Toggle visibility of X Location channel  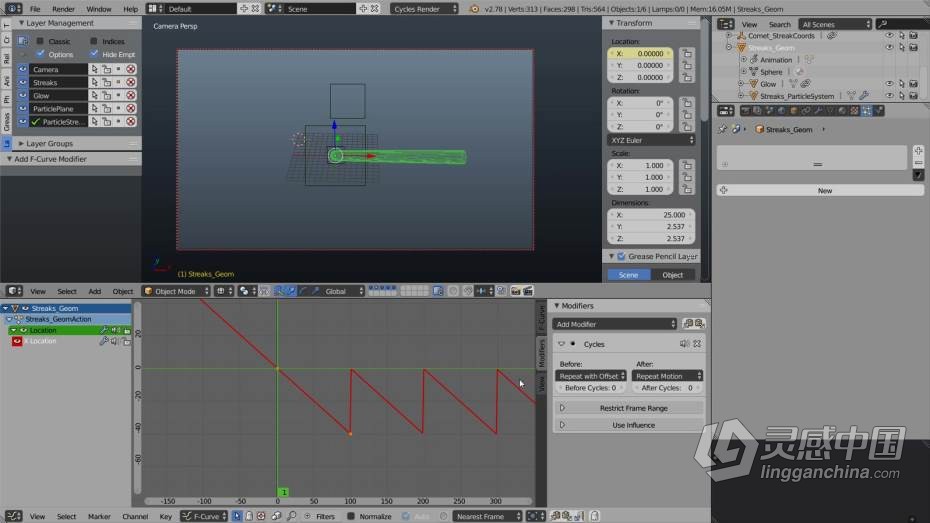coord(17,341)
